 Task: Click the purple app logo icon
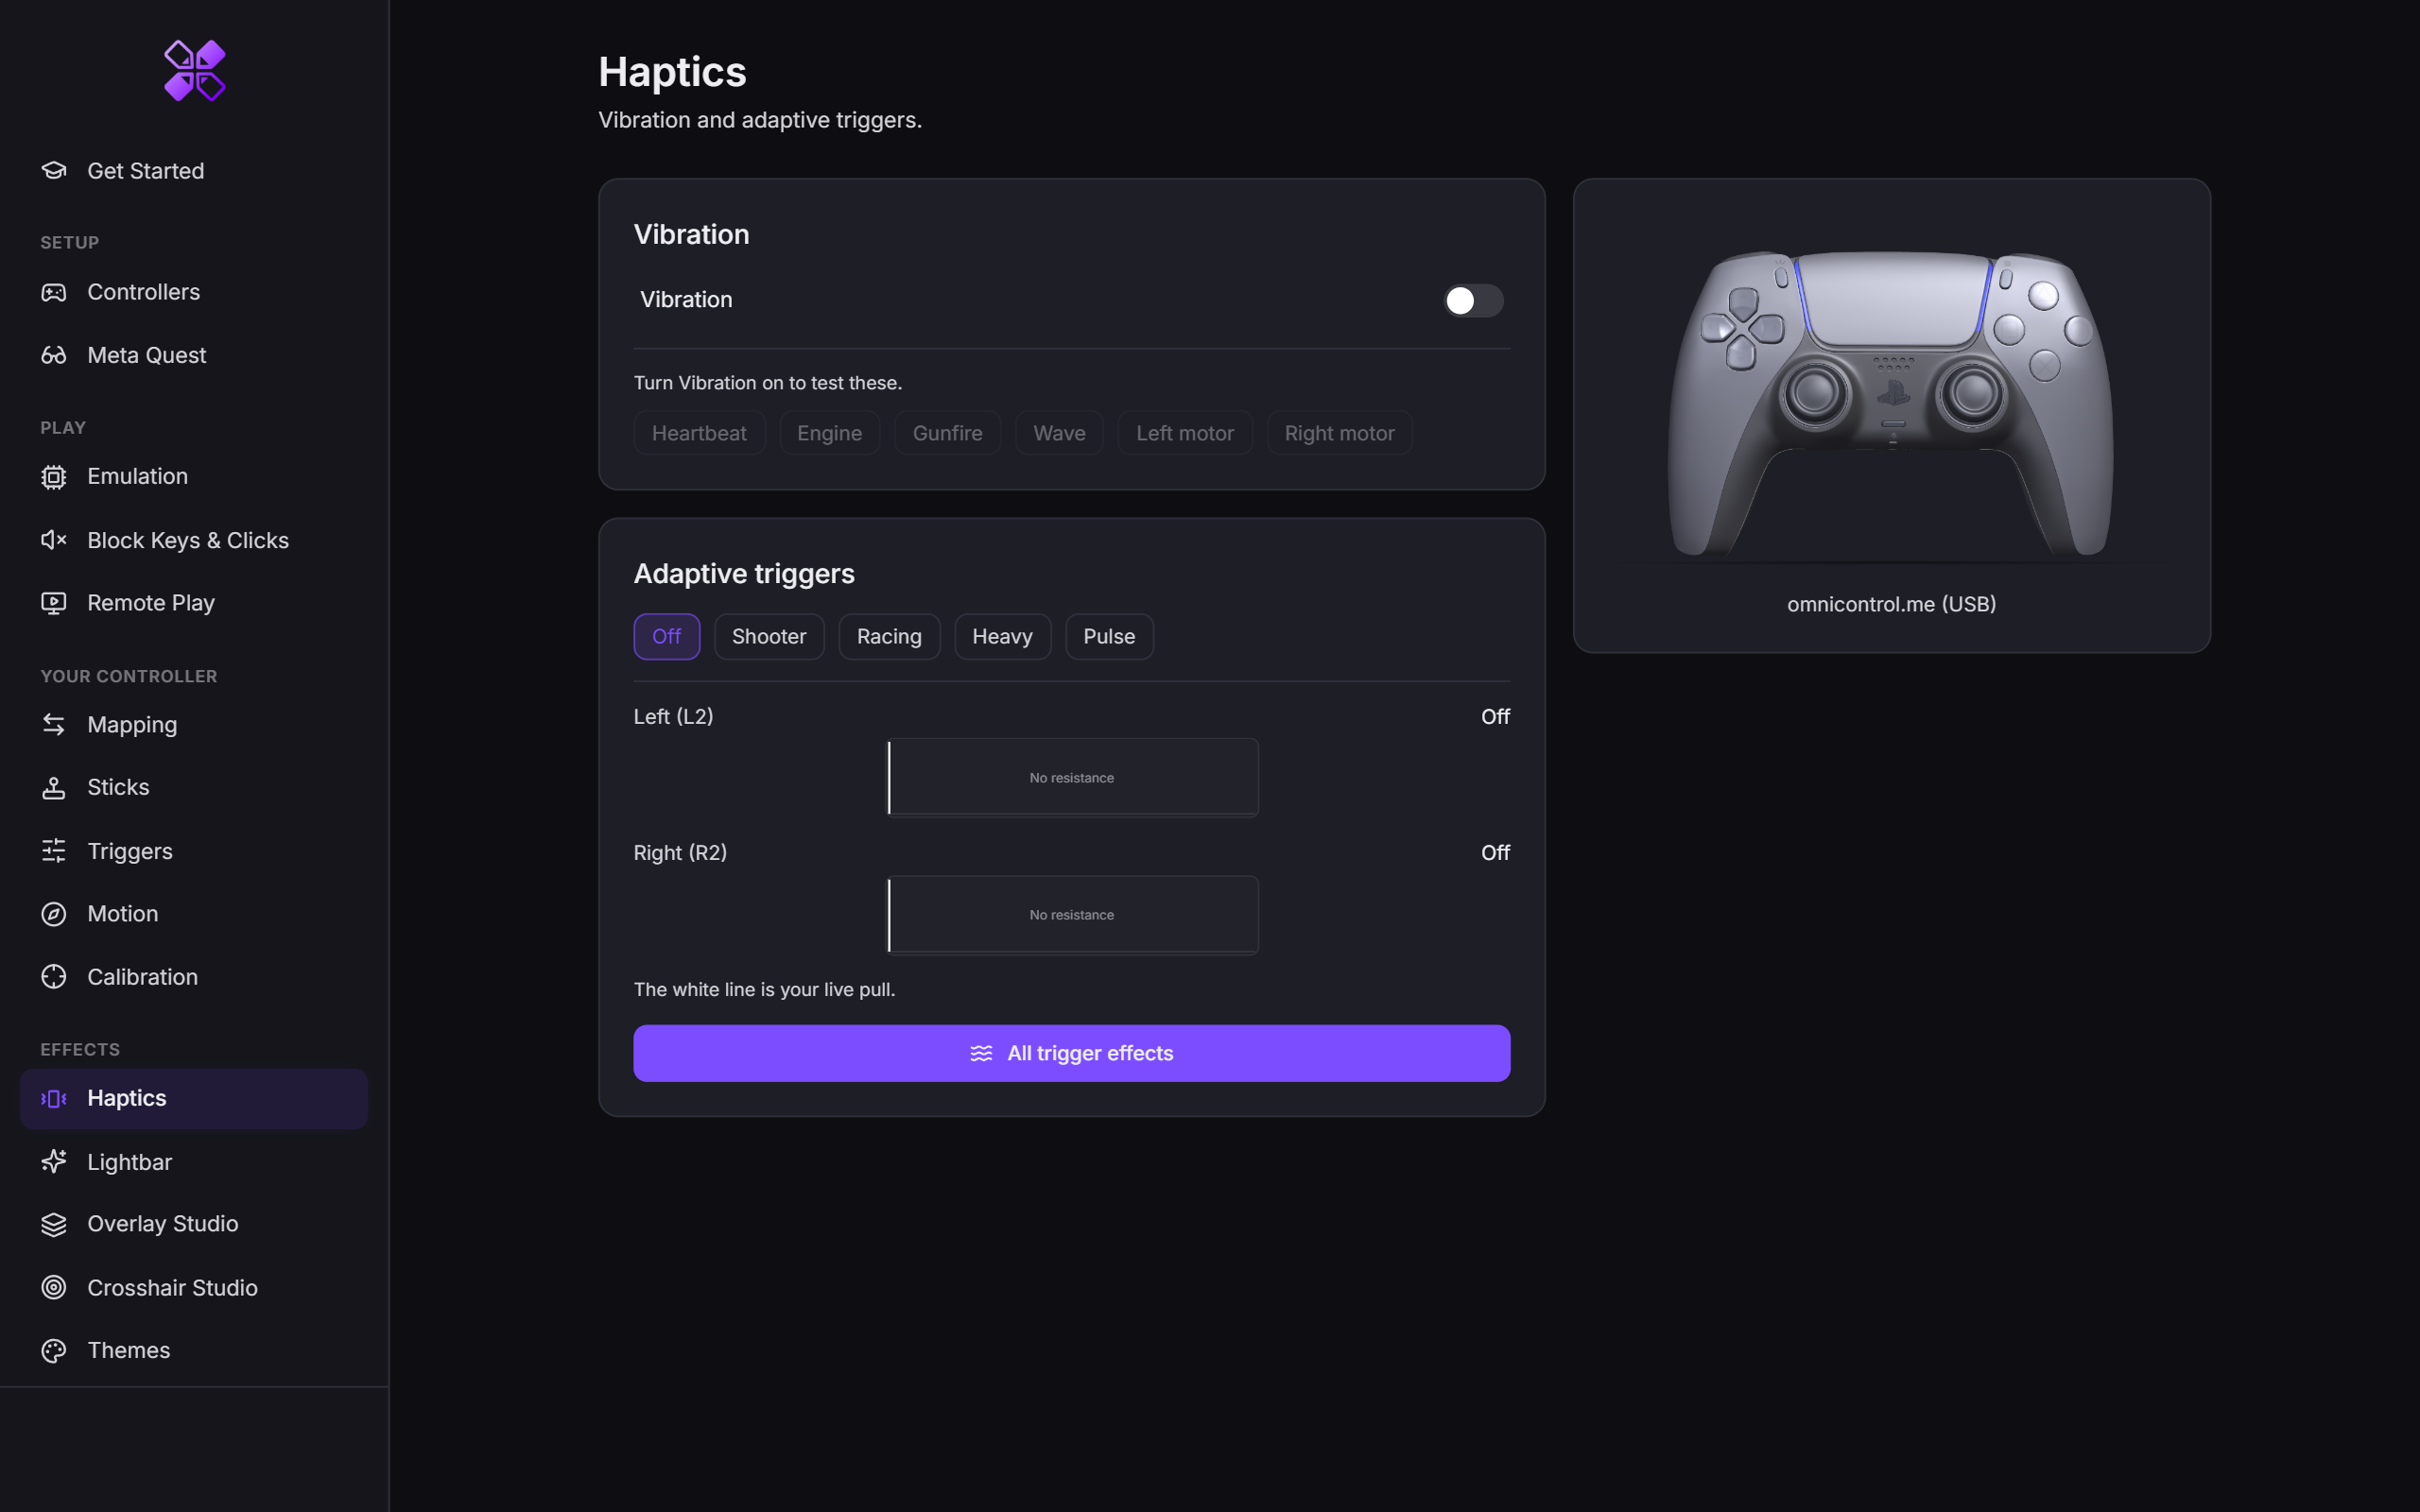point(195,70)
